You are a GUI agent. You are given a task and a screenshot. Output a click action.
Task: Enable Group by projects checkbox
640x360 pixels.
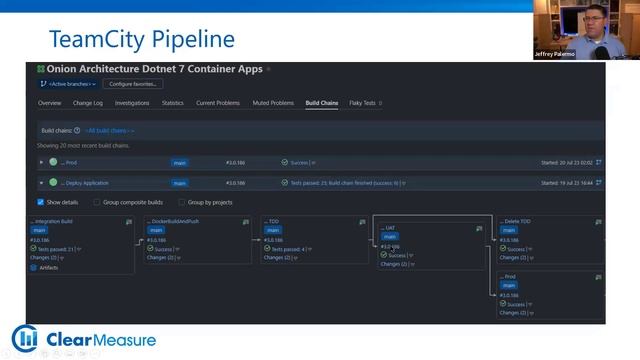(182, 202)
